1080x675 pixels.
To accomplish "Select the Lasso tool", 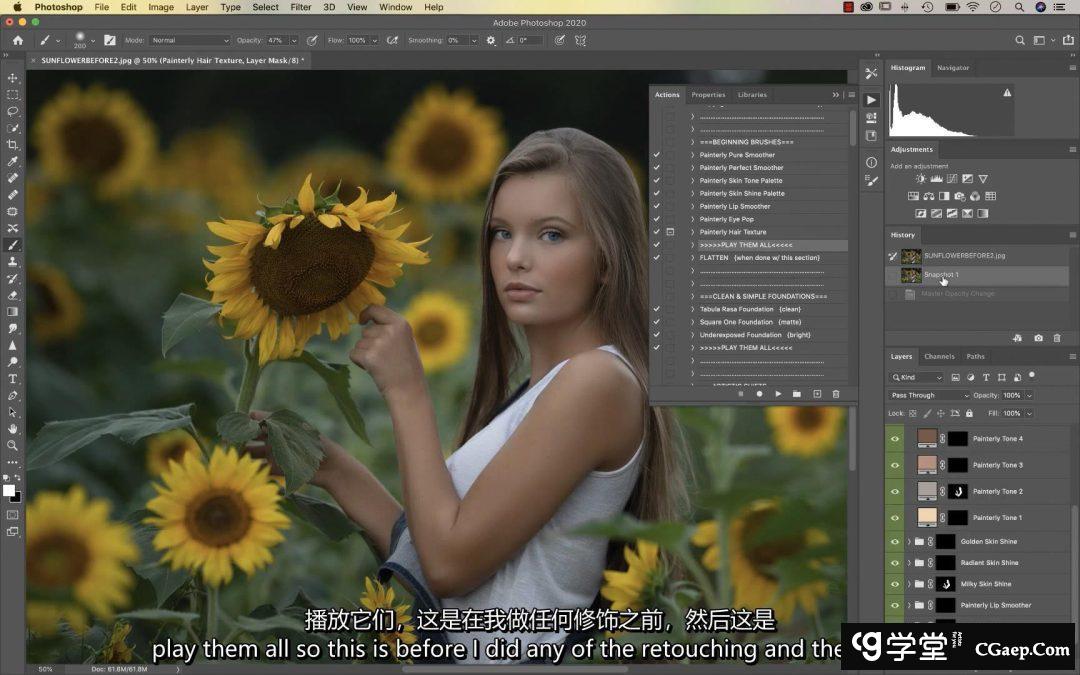I will point(13,111).
